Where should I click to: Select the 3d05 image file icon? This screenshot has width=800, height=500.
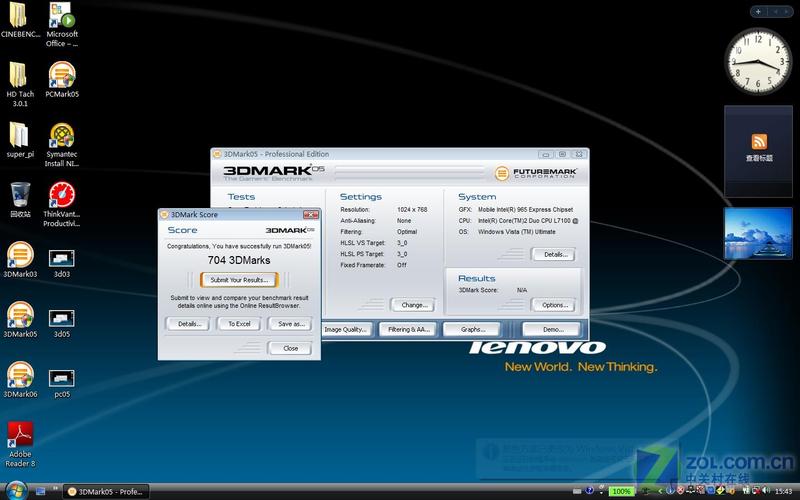pyautogui.click(x=62, y=323)
